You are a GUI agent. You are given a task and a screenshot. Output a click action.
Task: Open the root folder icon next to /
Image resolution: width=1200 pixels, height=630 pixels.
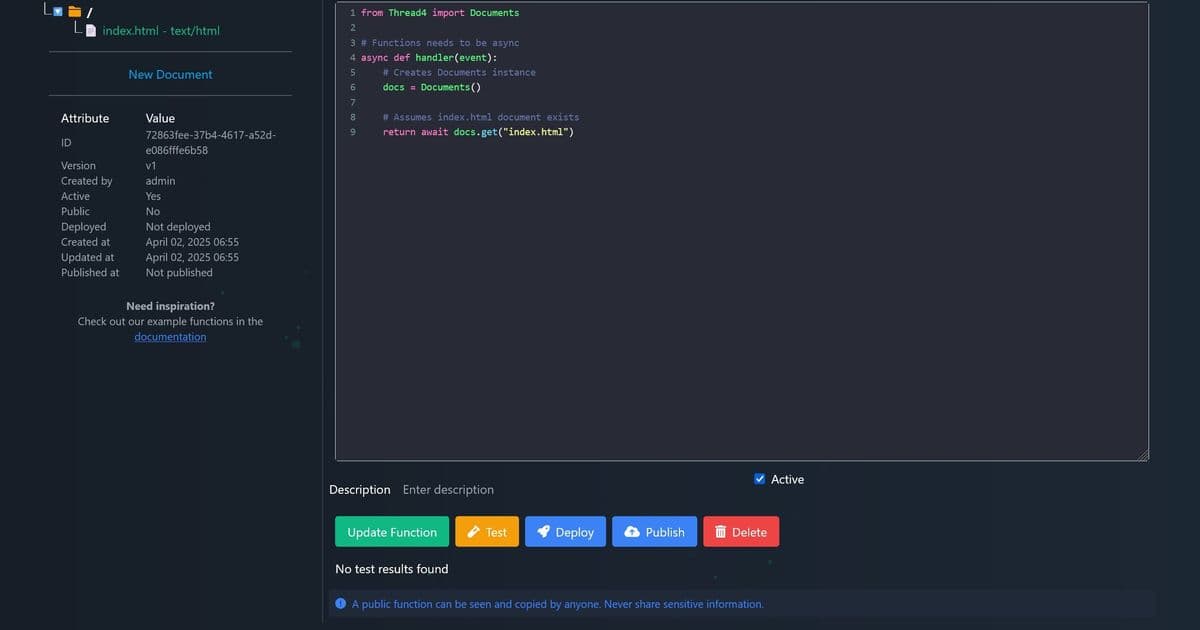(x=74, y=13)
